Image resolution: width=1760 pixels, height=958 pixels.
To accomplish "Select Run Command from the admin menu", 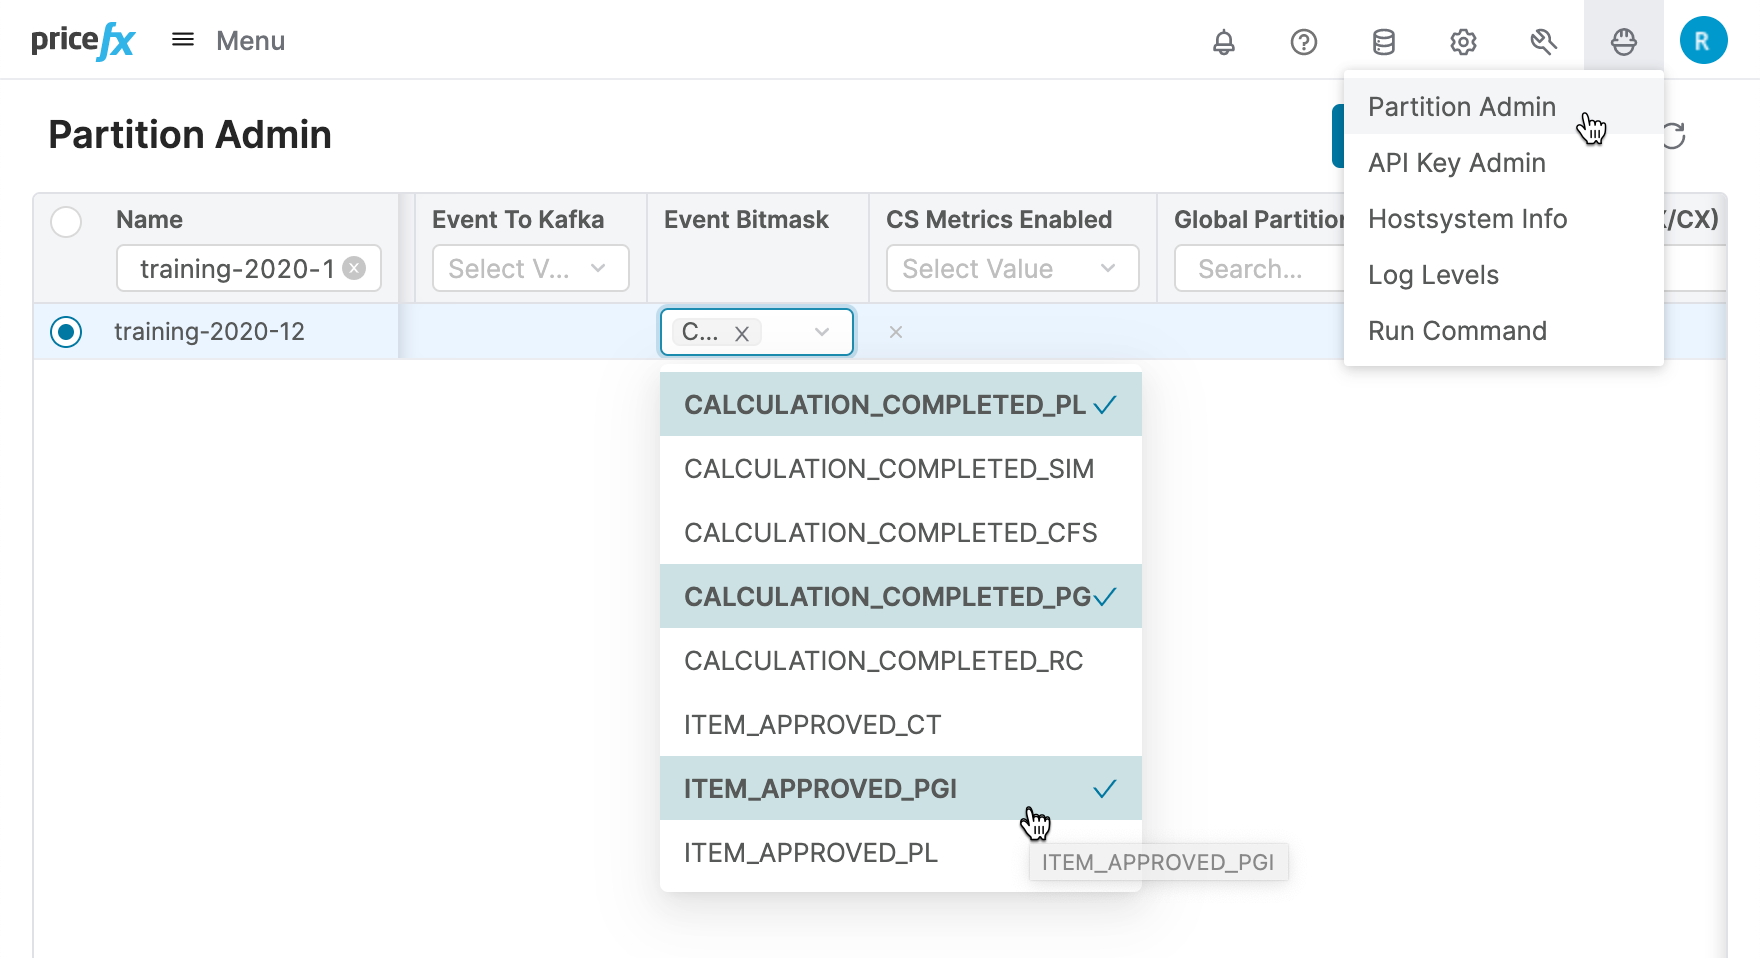I will tap(1457, 330).
